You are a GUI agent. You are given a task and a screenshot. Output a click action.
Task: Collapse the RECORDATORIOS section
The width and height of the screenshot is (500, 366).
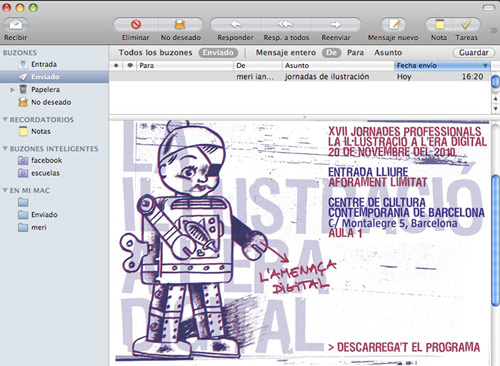pos(5,119)
